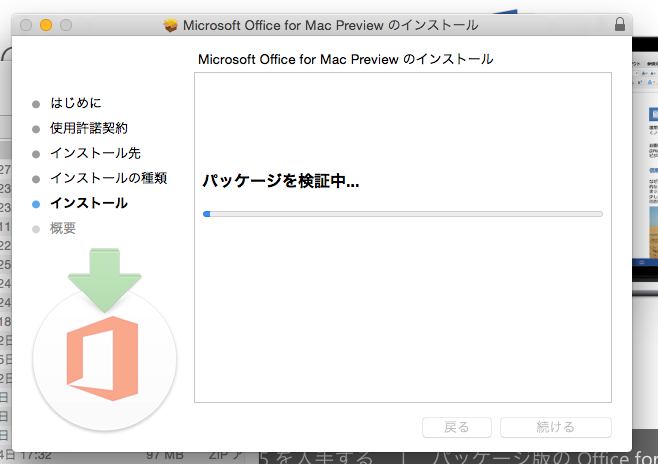Select the インストールの種類 step
This screenshot has width=658, height=464.
[109, 178]
